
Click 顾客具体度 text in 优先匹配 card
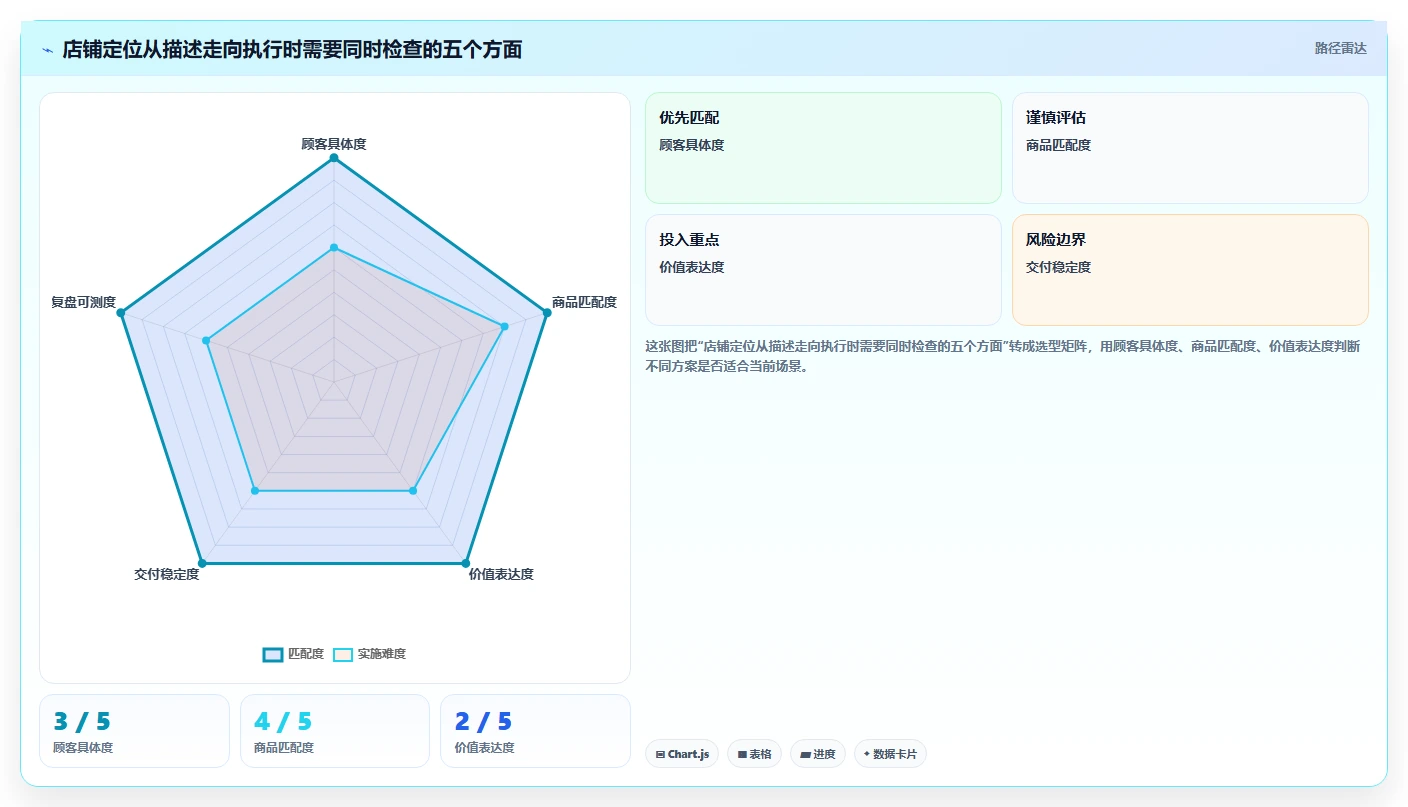[691, 145]
